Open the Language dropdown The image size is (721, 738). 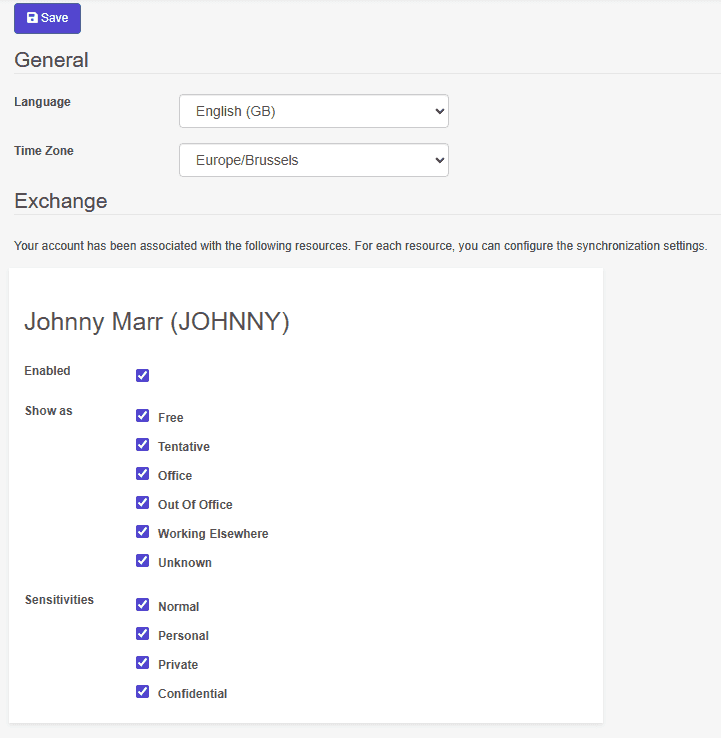click(313, 111)
